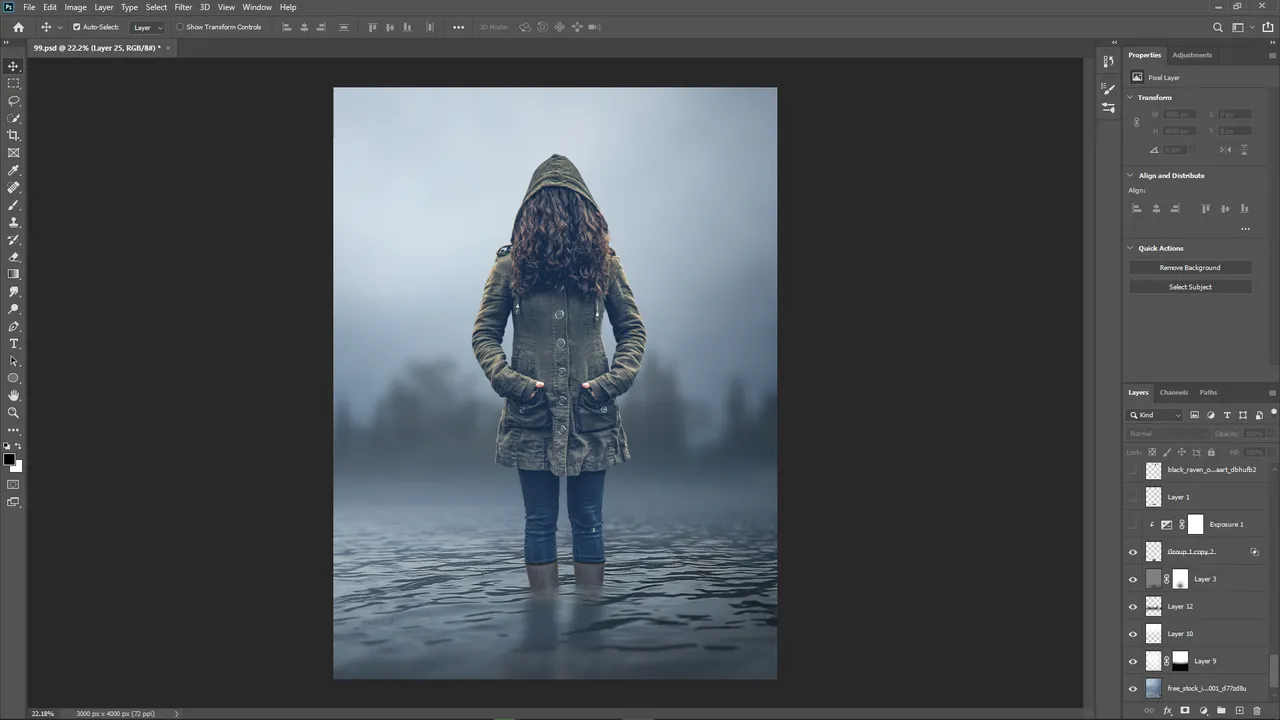The height and width of the screenshot is (720, 1280).
Task: Select the Path Selection tool
Action: point(13,361)
